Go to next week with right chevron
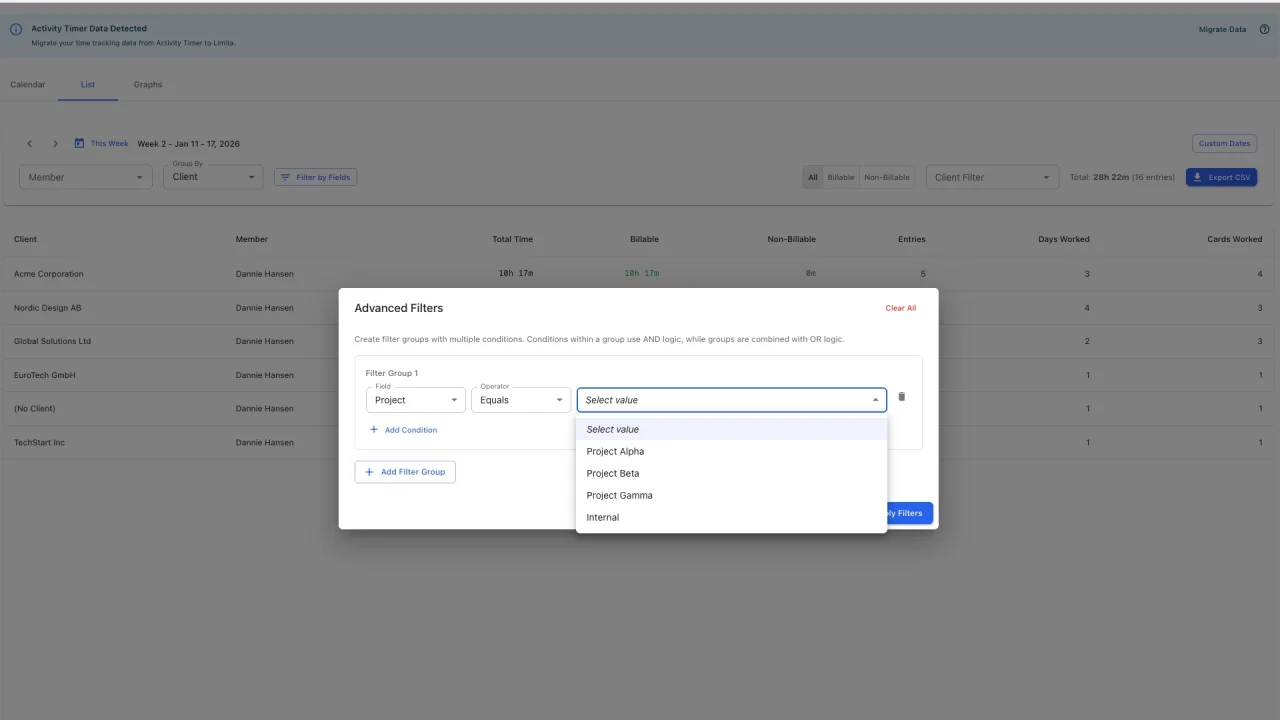 point(55,143)
